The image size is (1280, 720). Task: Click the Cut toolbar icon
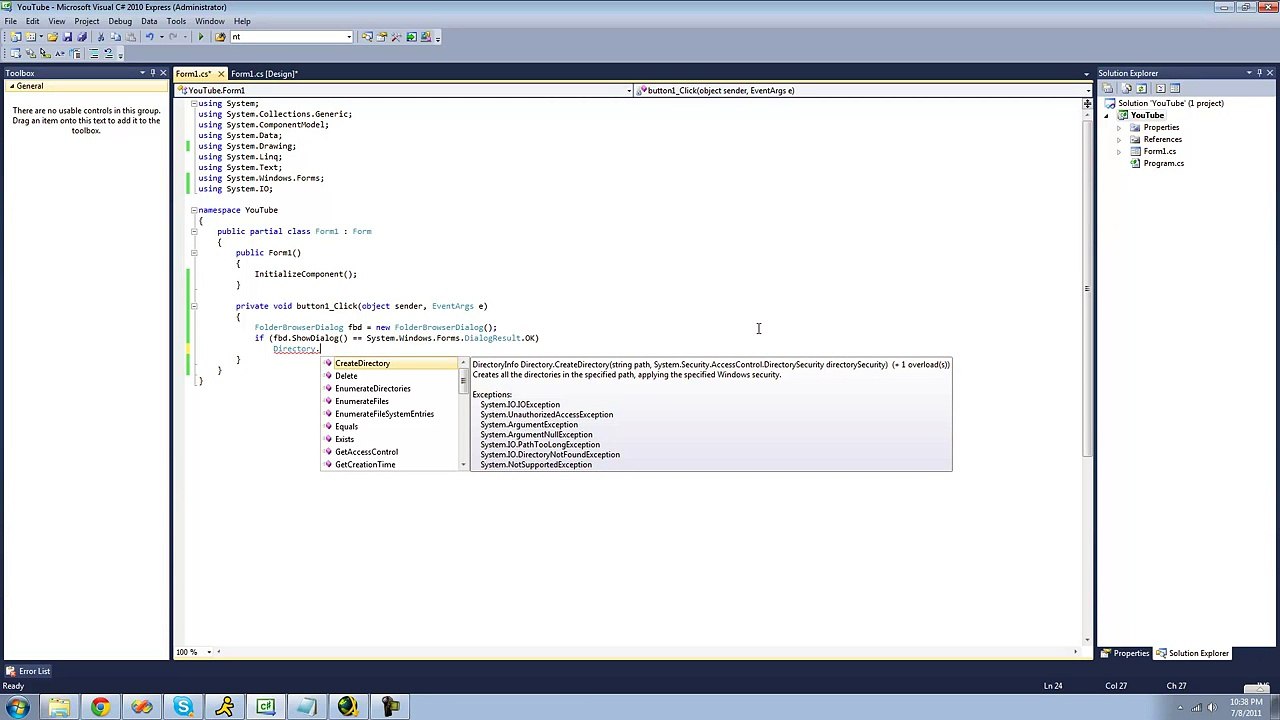101,37
